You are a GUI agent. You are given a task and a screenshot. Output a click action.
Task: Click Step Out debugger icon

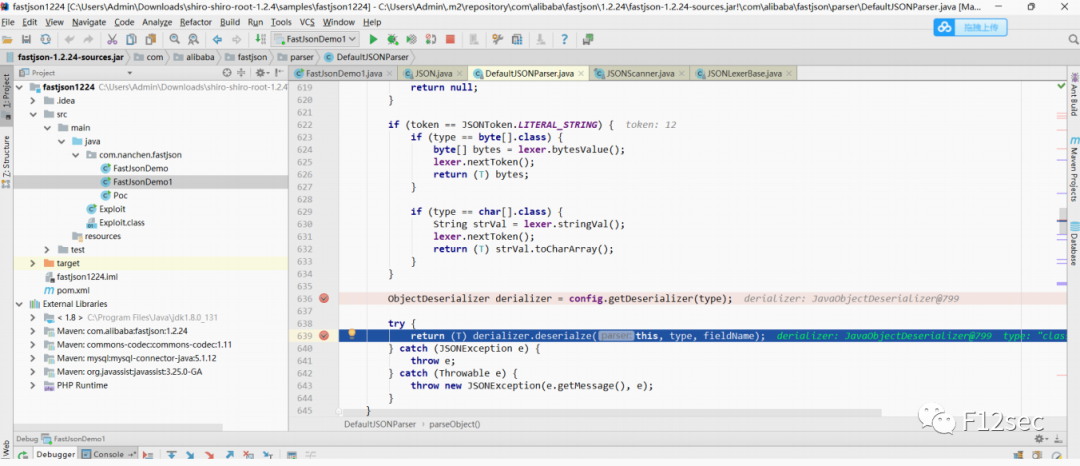click(230, 455)
